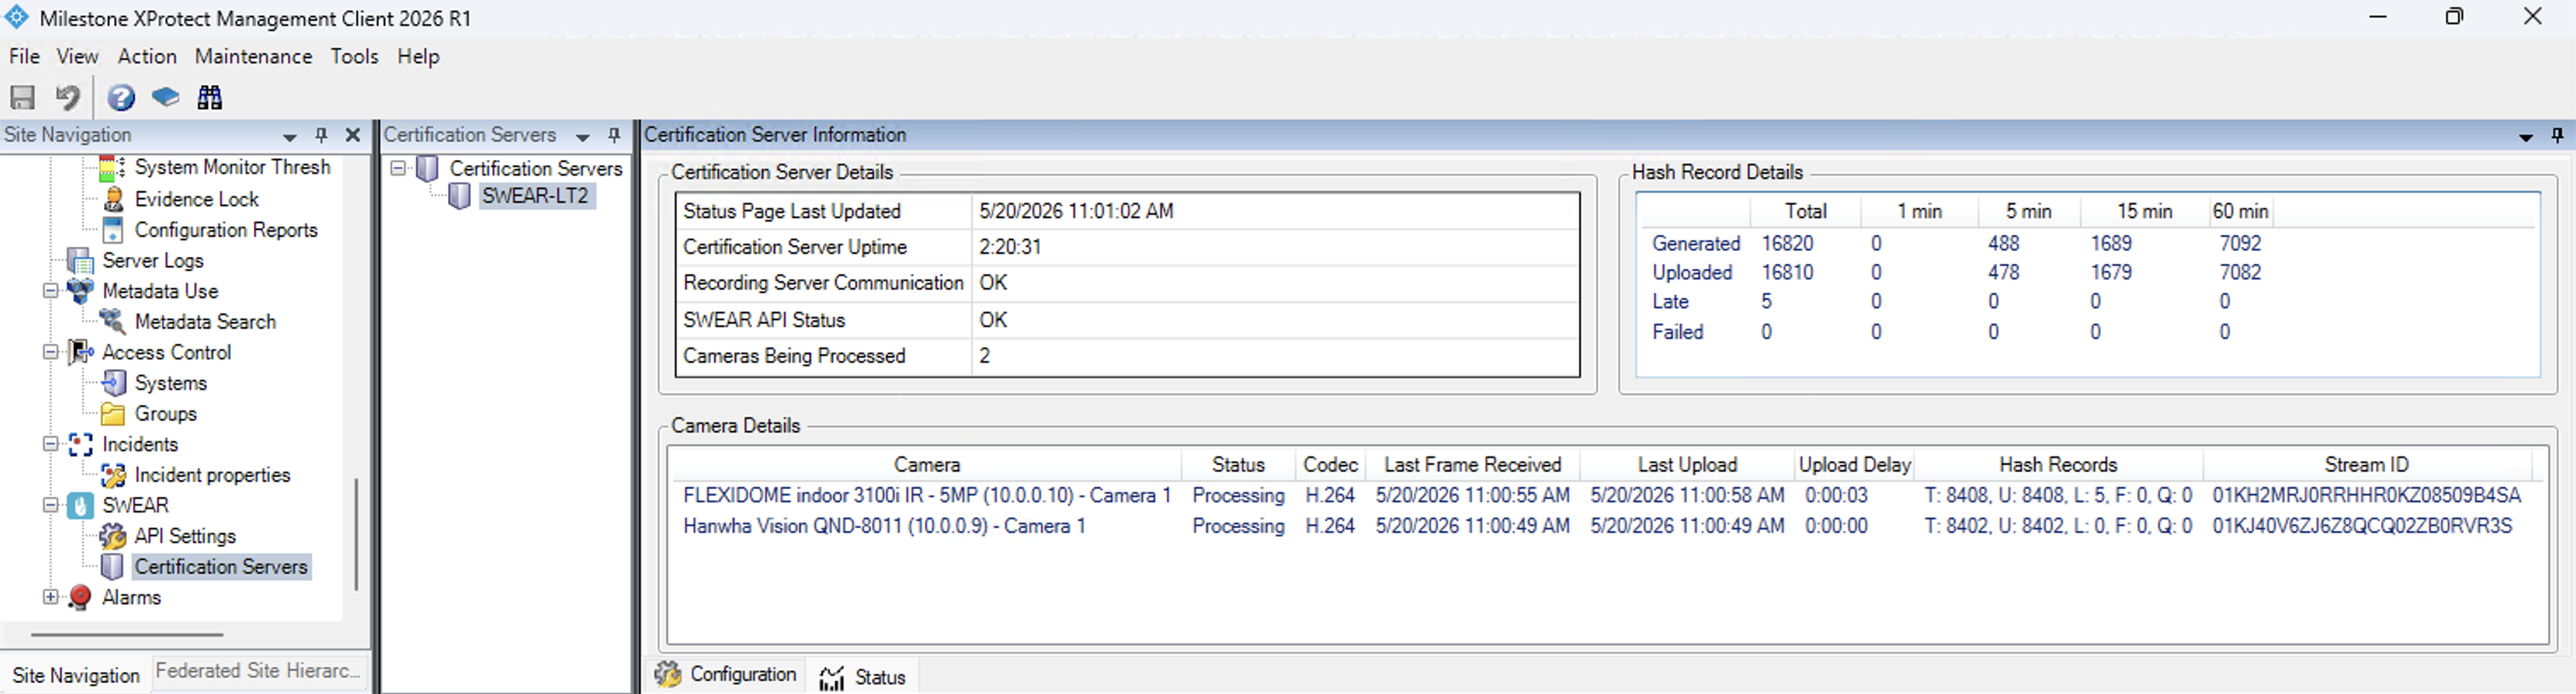This screenshot has width=2576, height=694.
Task: Click the Certification Server Uptime value
Action: coord(1010,247)
